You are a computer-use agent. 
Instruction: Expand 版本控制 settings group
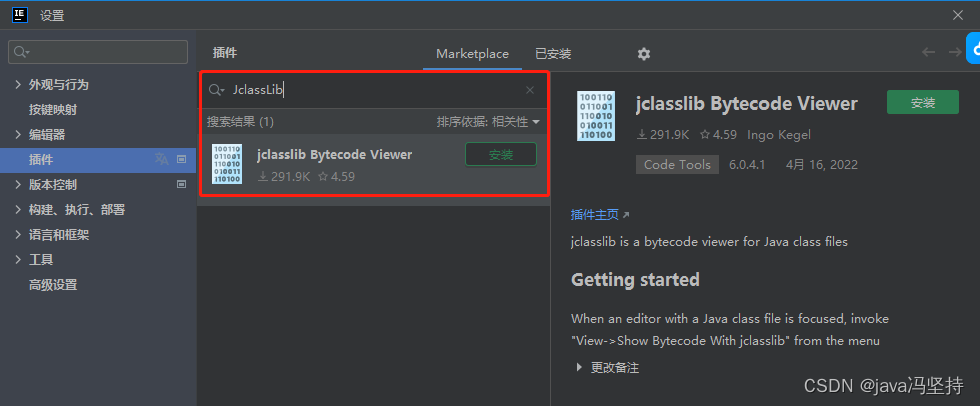tap(18, 184)
